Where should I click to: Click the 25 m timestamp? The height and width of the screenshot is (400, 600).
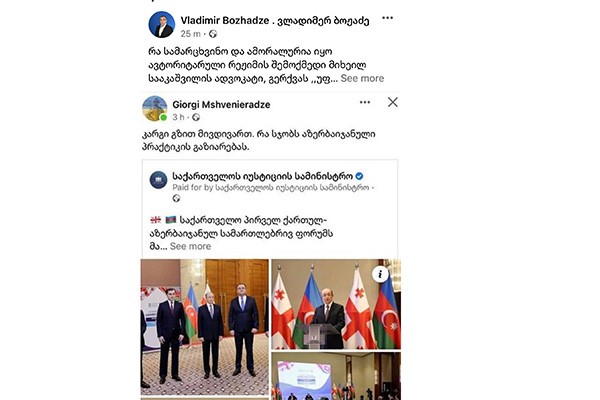(x=191, y=34)
